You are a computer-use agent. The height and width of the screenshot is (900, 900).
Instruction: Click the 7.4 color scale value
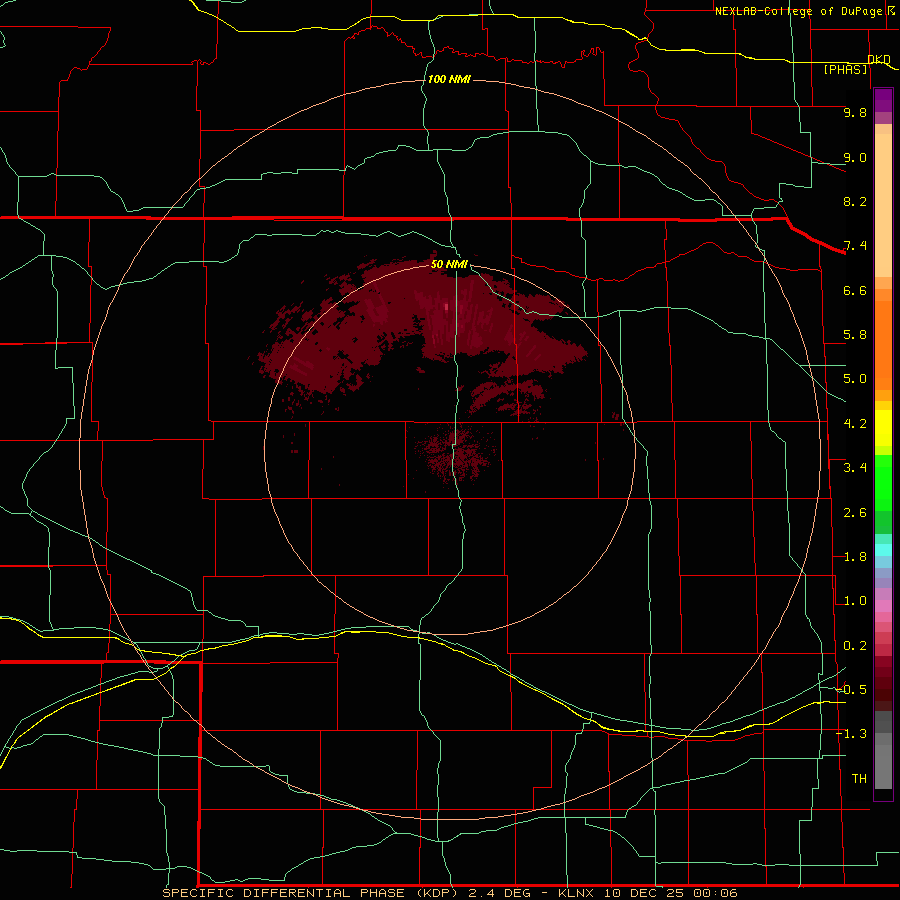pyautogui.click(x=855, y=246)
